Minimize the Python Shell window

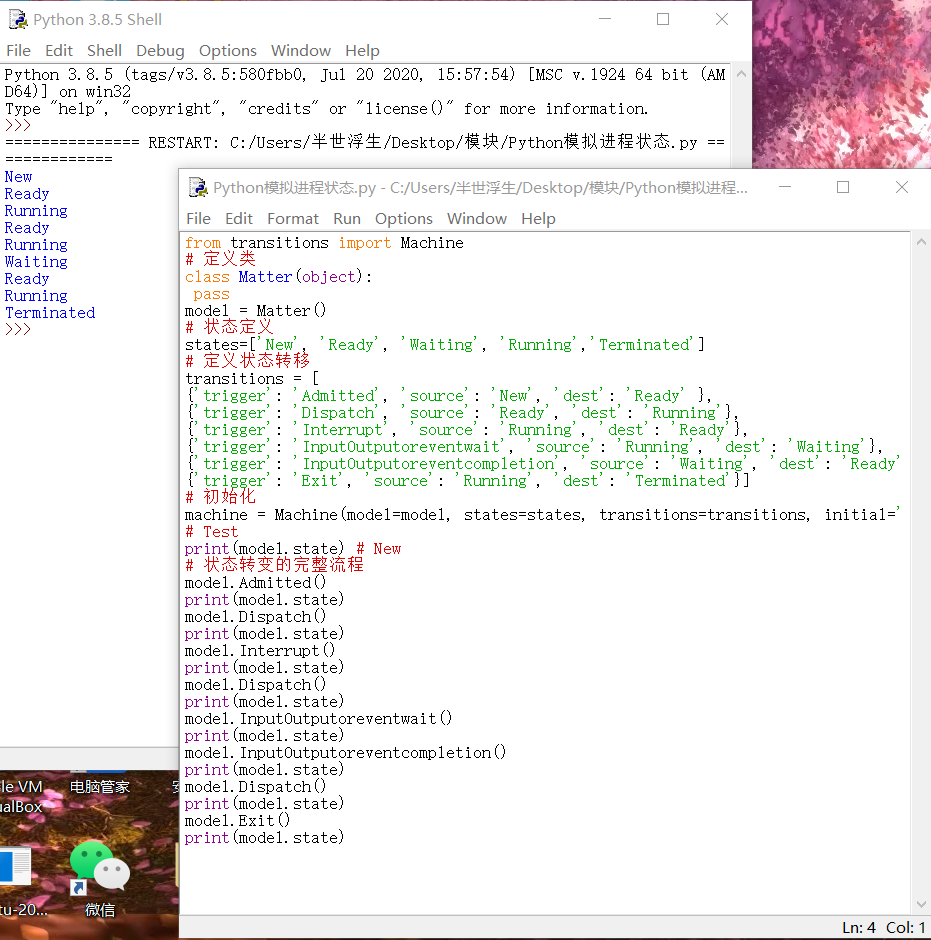(605, 19)
